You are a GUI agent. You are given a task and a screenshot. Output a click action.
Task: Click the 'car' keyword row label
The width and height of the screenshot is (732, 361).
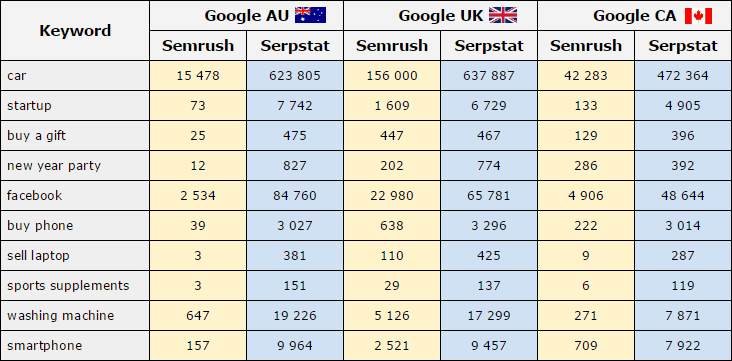coord(75,76)
